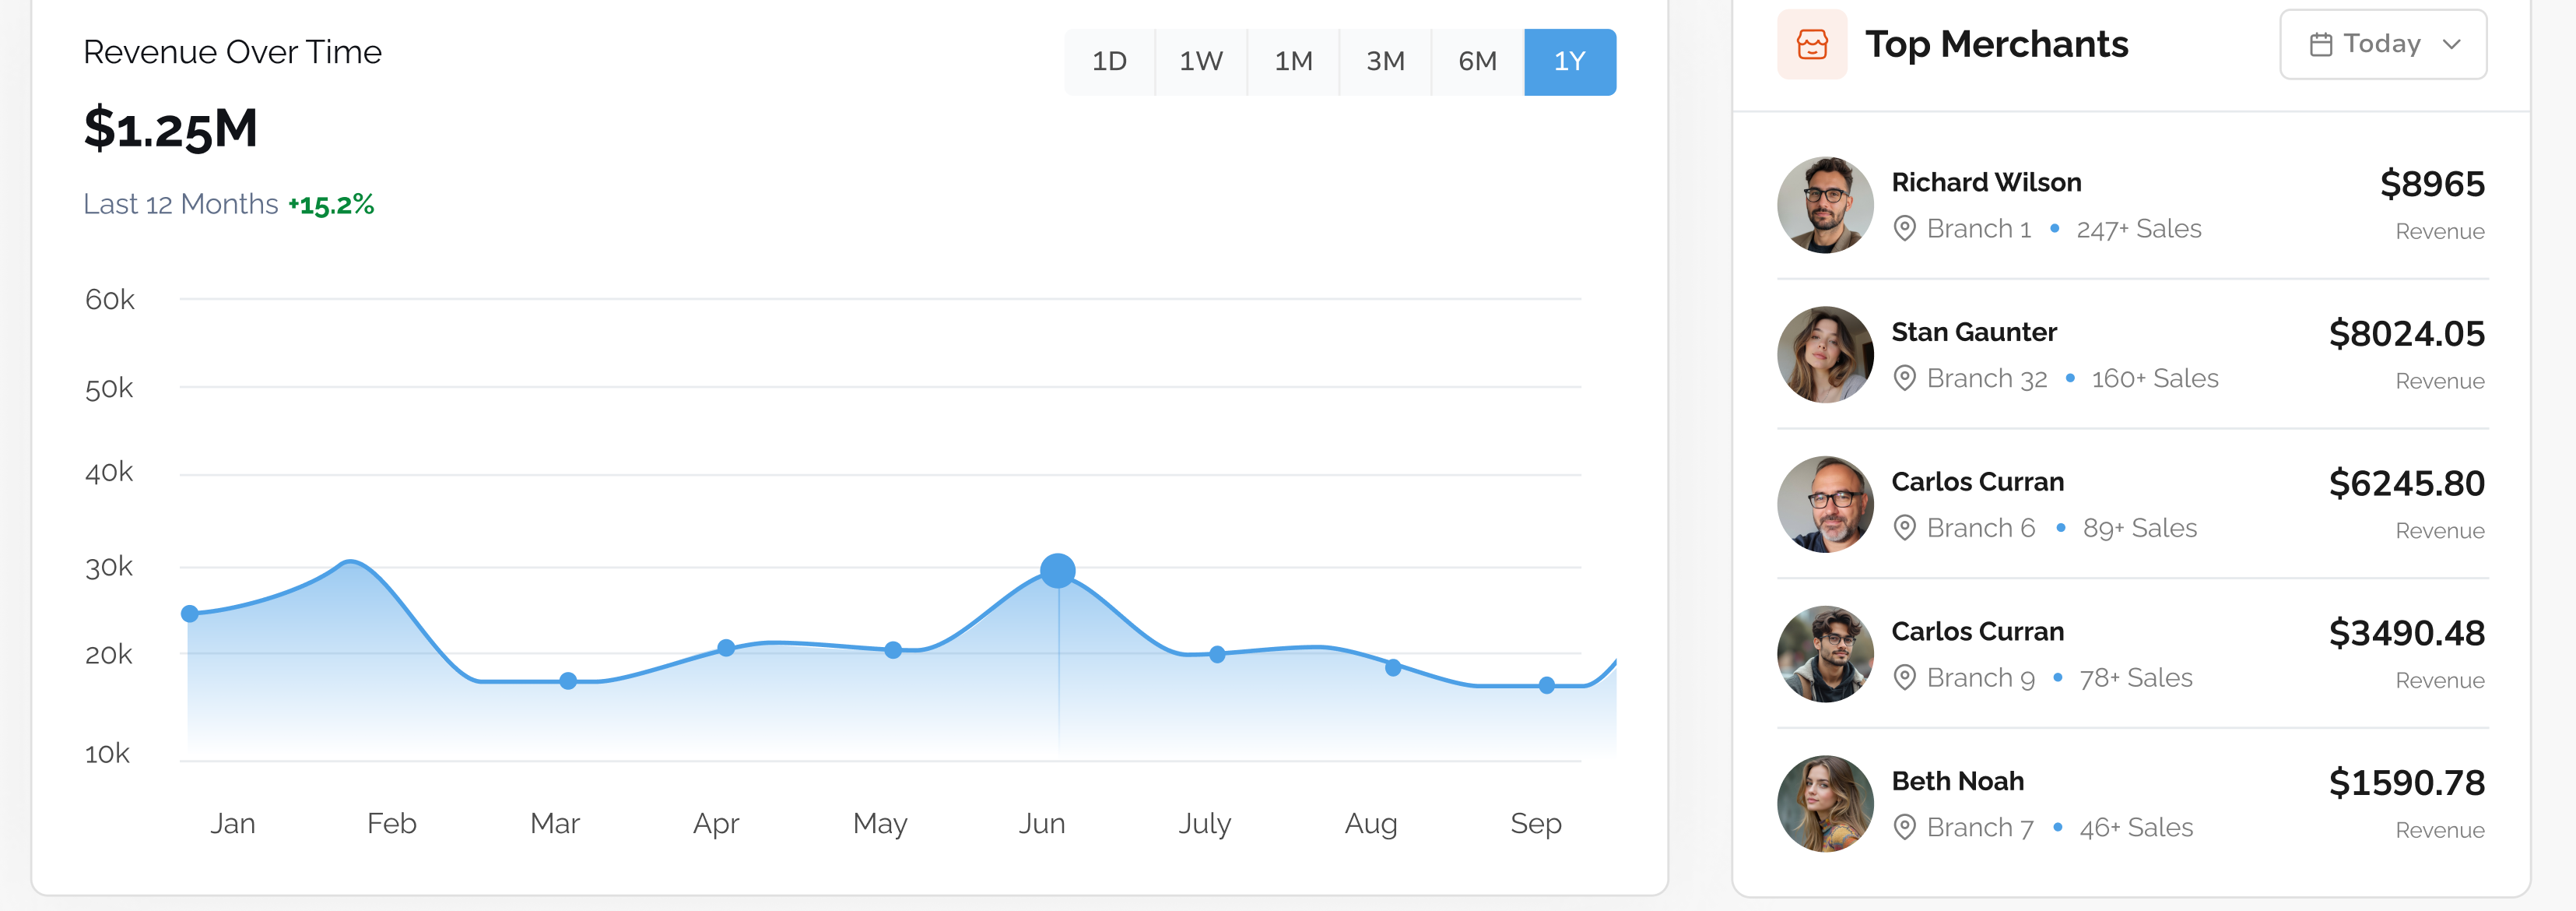Switch the chart to 1M range
The height and width of the screenshot is (911, 2576).
pos(1293,62)
